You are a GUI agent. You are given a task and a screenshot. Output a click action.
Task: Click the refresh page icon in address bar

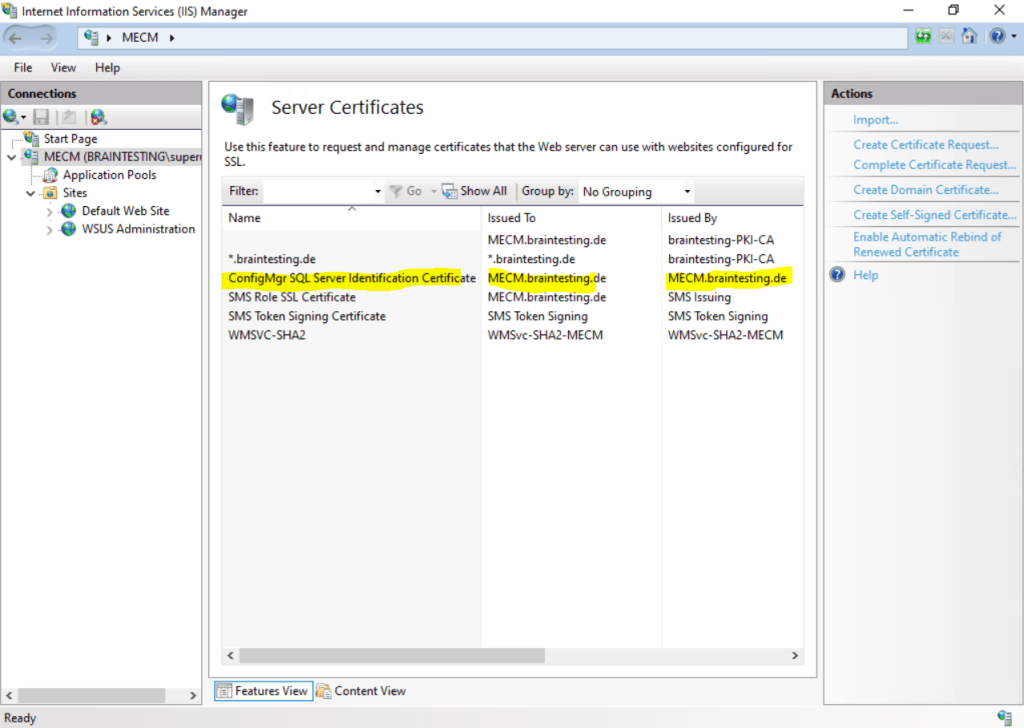pos(923,37)
